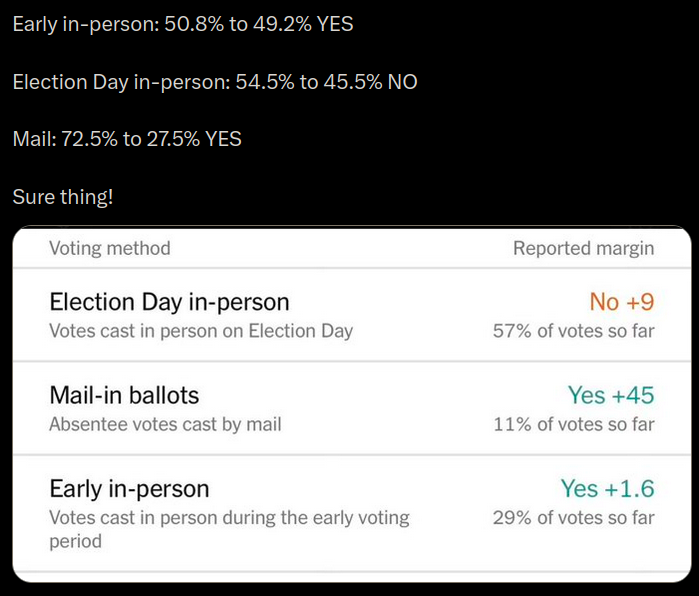Select the Election Day in-person row title
Screen dimensions: 699x596
point(169,302)
